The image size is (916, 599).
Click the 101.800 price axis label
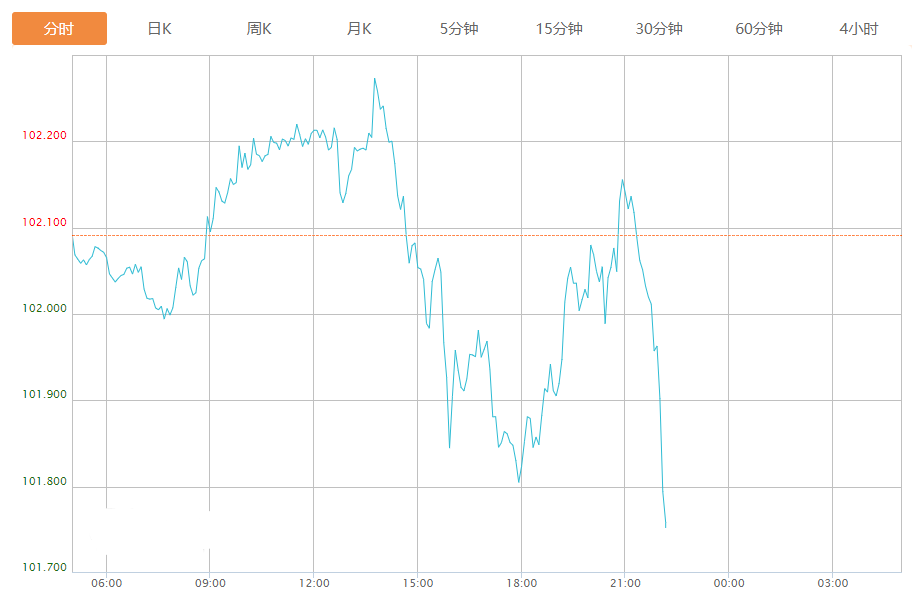coord(44,482)
